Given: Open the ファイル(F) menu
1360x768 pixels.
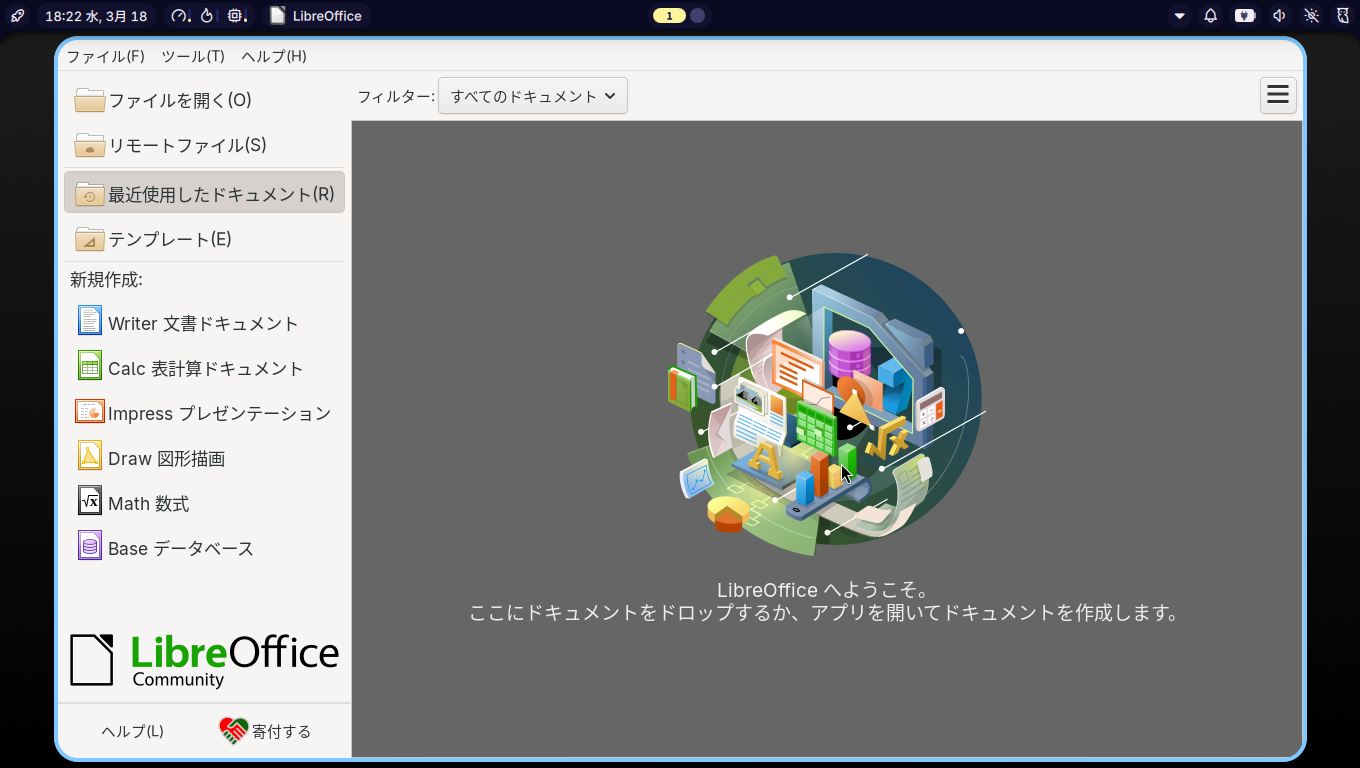Looking at the screenshot, I should pyautogui.click(x=105, y=56).
